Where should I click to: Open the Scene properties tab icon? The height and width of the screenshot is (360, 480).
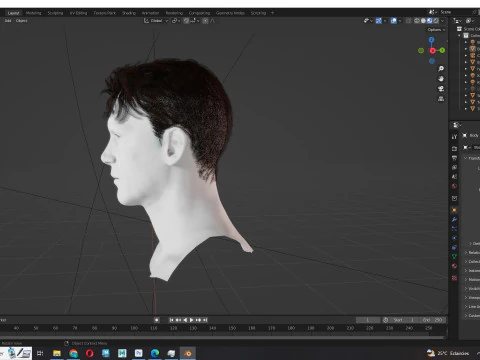click(x=454, y=177)
